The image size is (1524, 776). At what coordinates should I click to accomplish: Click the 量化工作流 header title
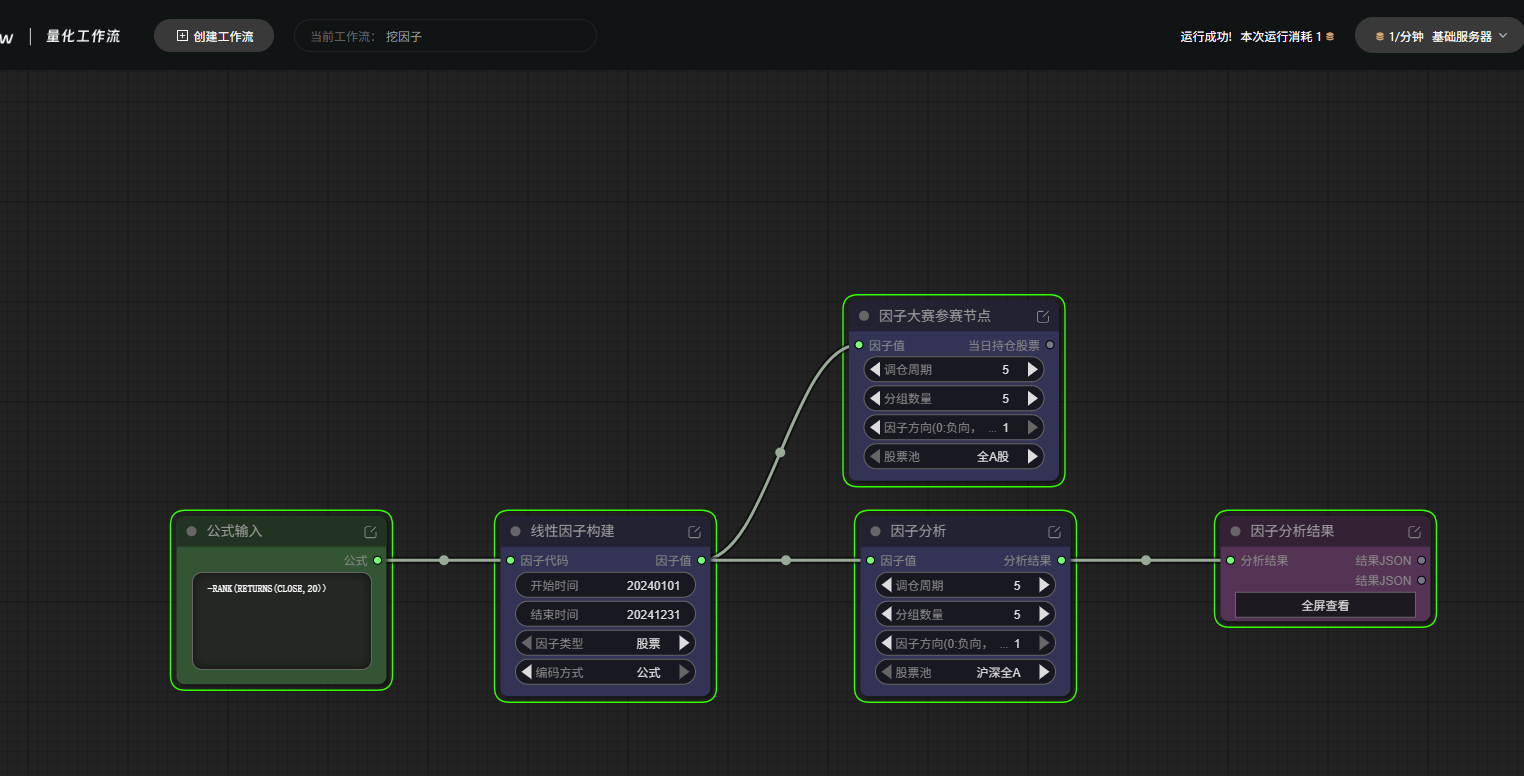pyautogui.click(x=83, y=36)
